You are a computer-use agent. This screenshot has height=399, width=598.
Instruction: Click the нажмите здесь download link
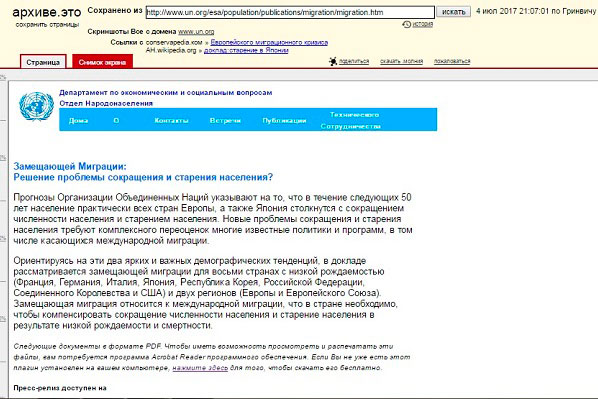200,368
